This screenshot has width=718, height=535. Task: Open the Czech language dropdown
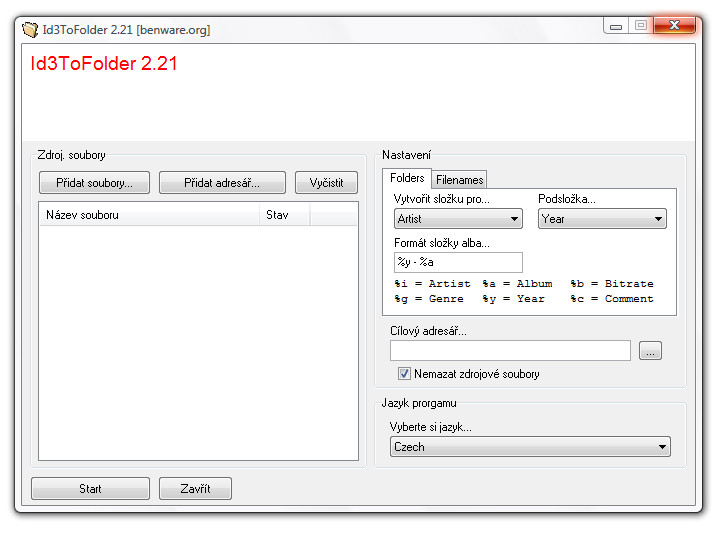pyautogui.click(x=530, y=447)
